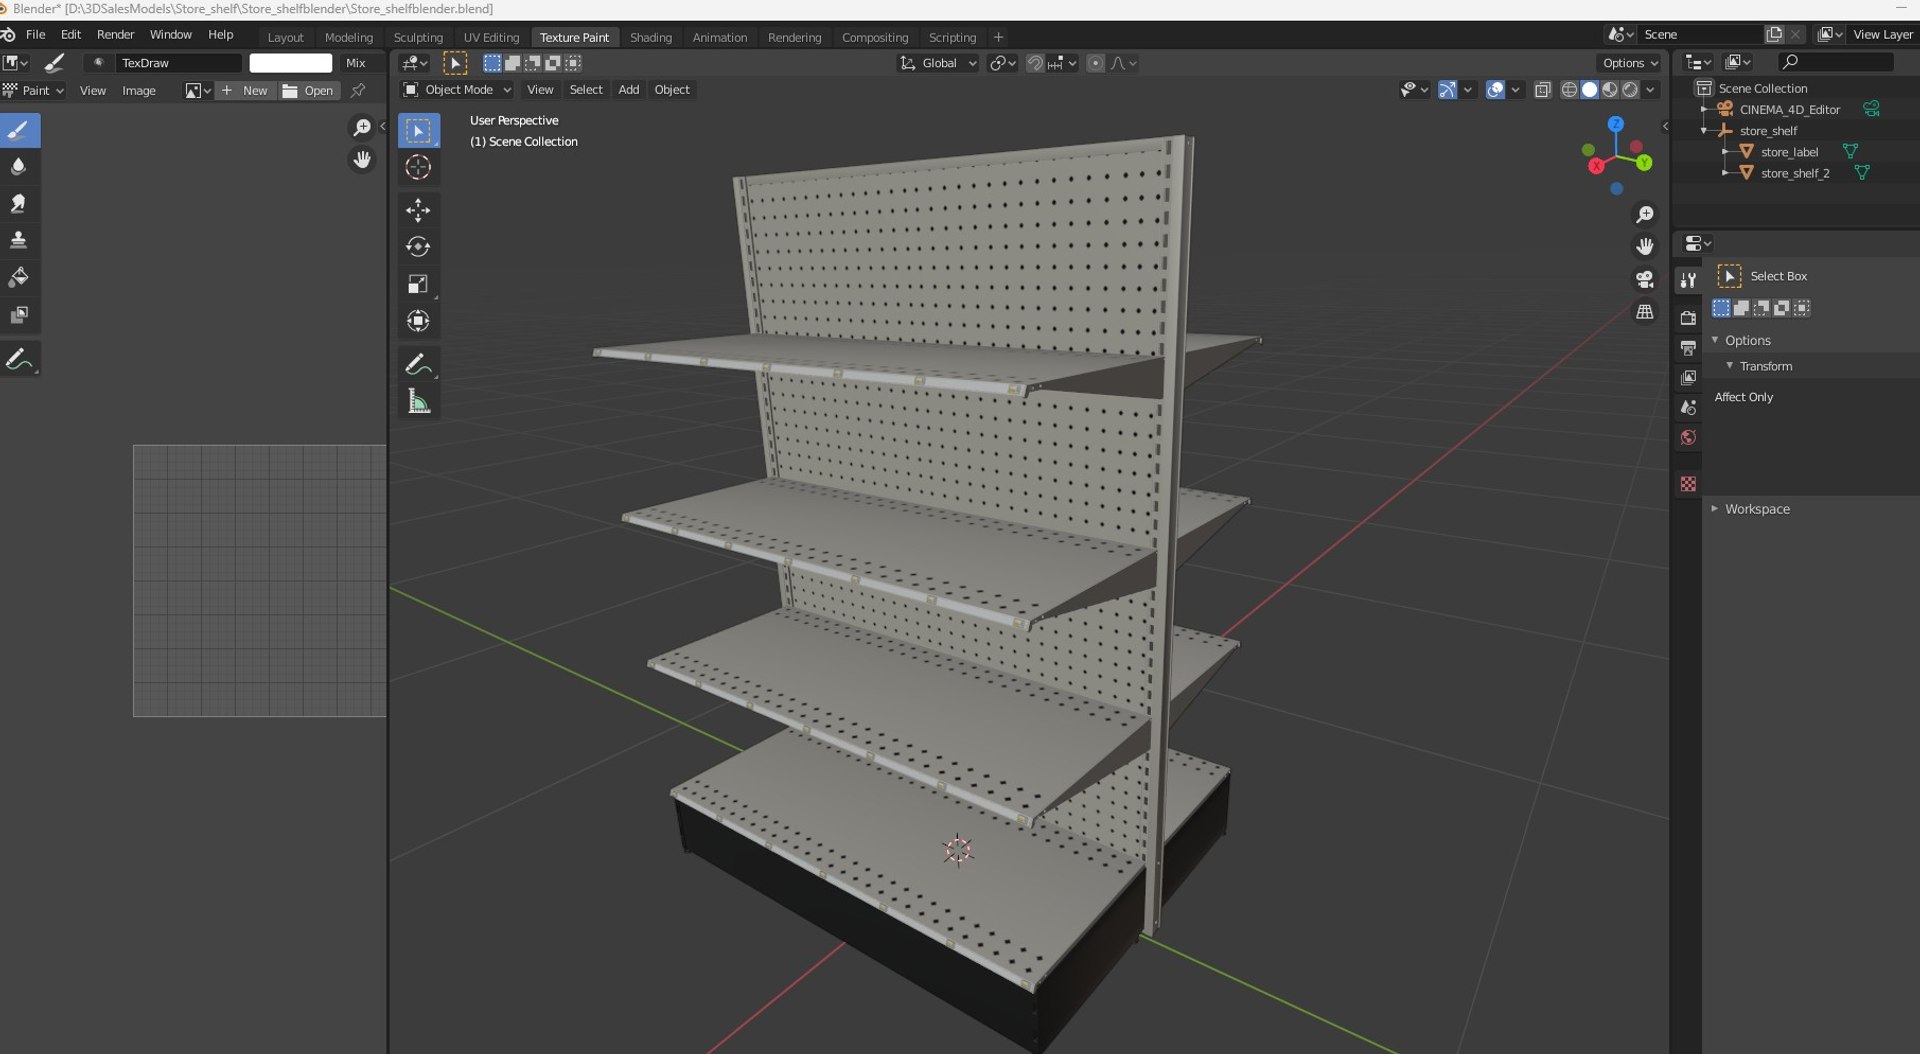Click the New image button
1920x1054 pixels.
245,91
